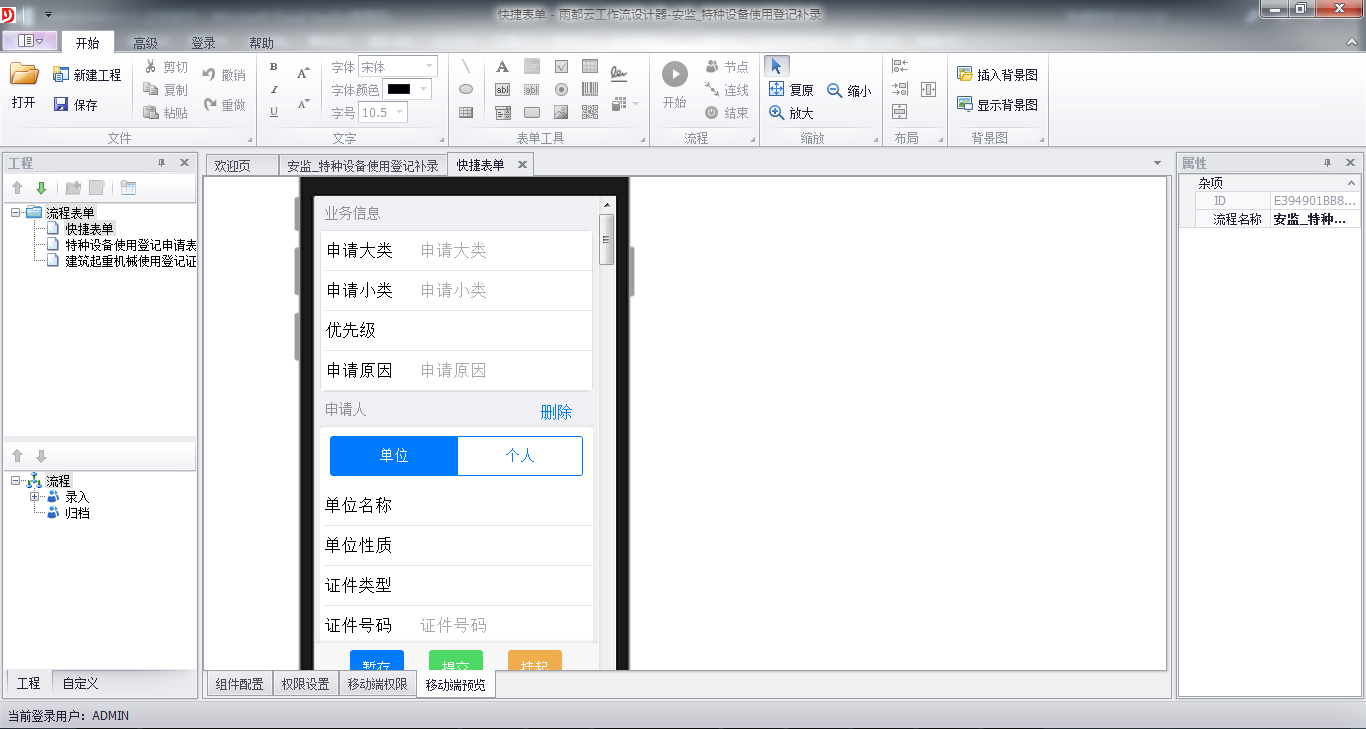
Task: Close the 快捷表单 document tab
Action: click(522, 165)
